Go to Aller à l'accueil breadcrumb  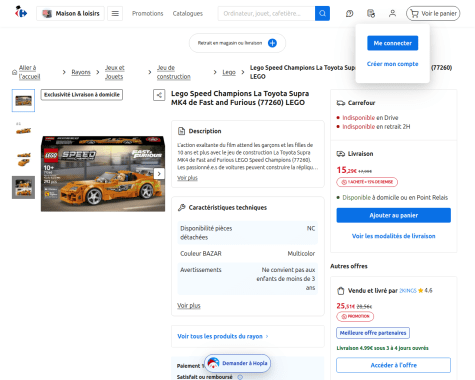tap(29, 72)
